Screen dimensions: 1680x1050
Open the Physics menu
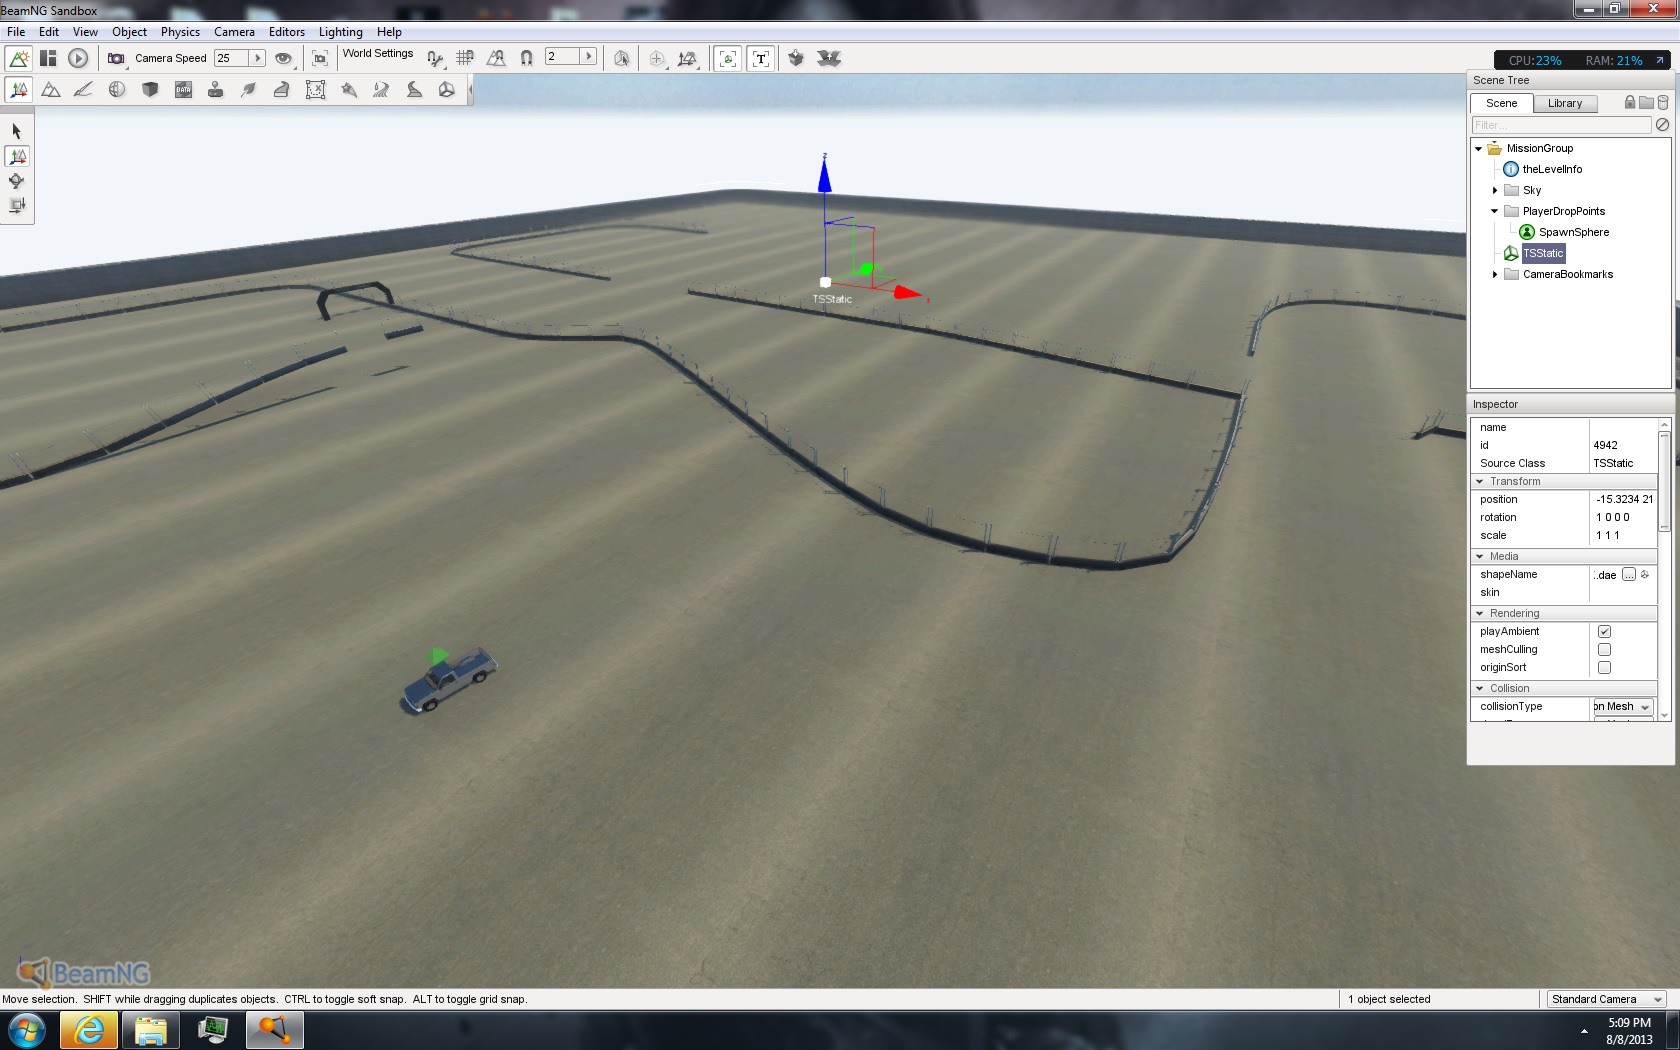coord(180,32)
